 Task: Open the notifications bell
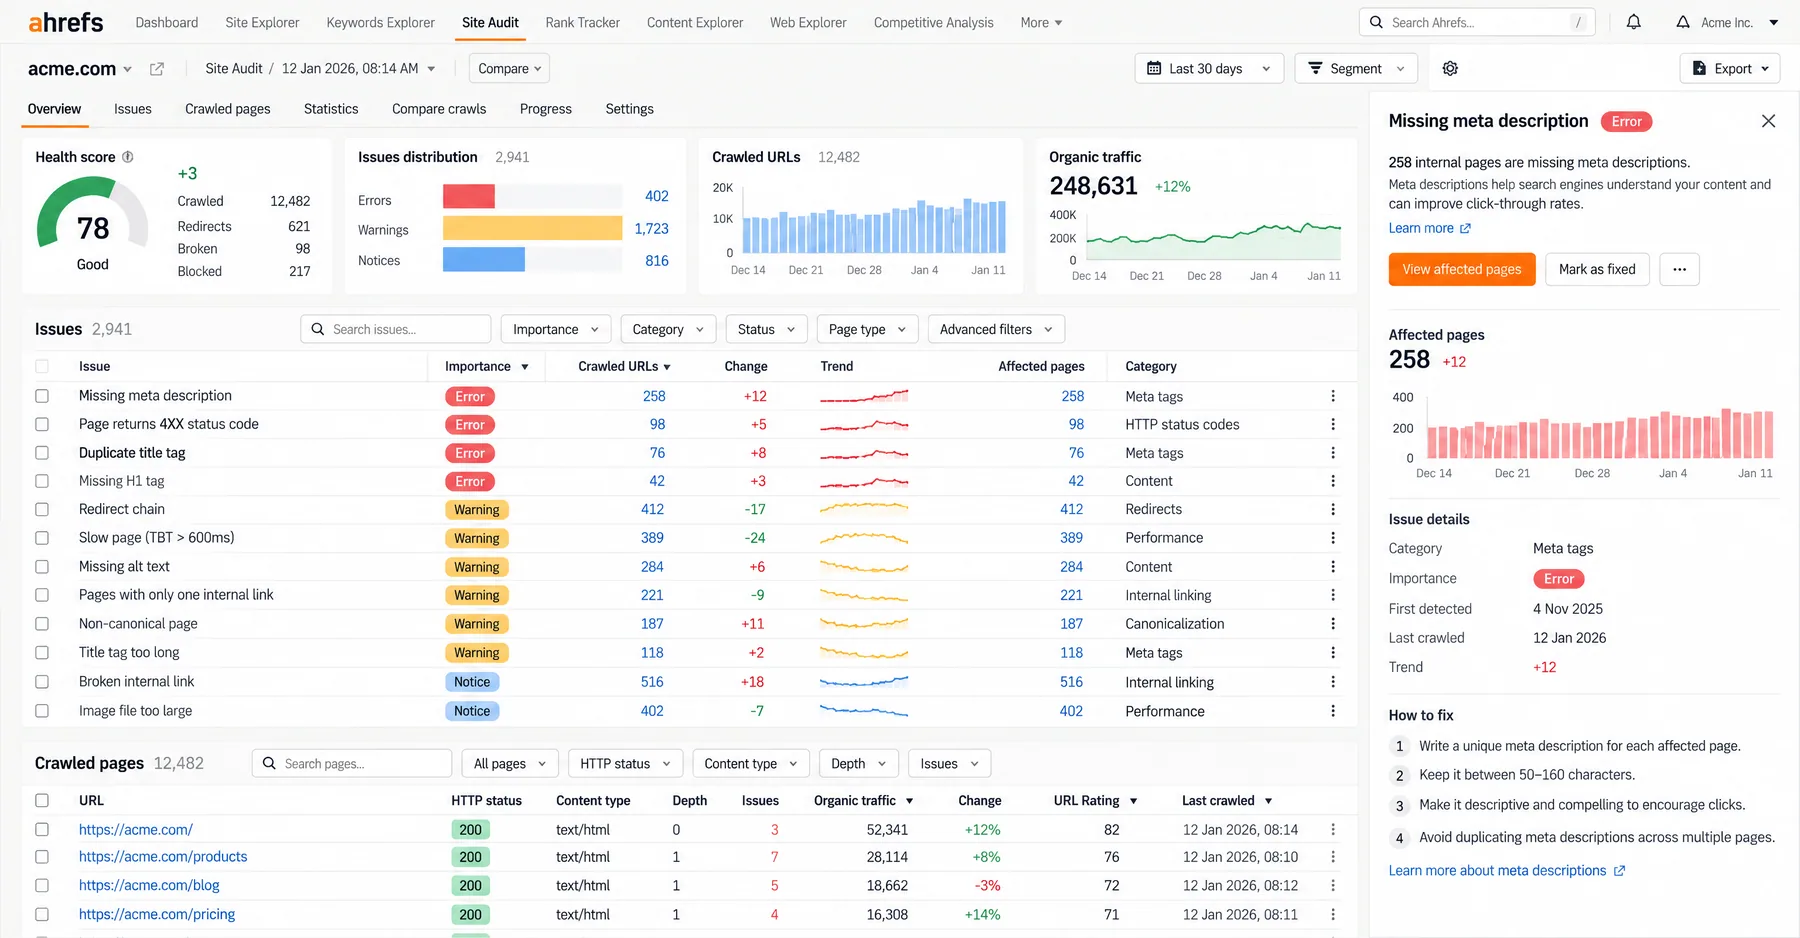pyautogui.click(x=1633, y=22)
